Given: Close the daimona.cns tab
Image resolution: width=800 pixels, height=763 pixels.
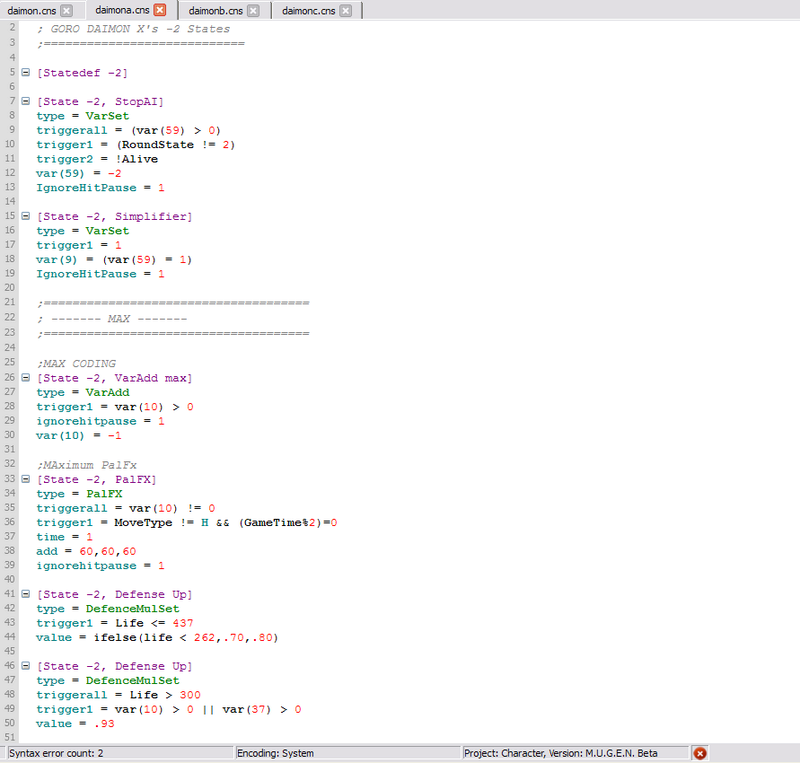Looking at the screenshot, I should click(x=160, y=10).
